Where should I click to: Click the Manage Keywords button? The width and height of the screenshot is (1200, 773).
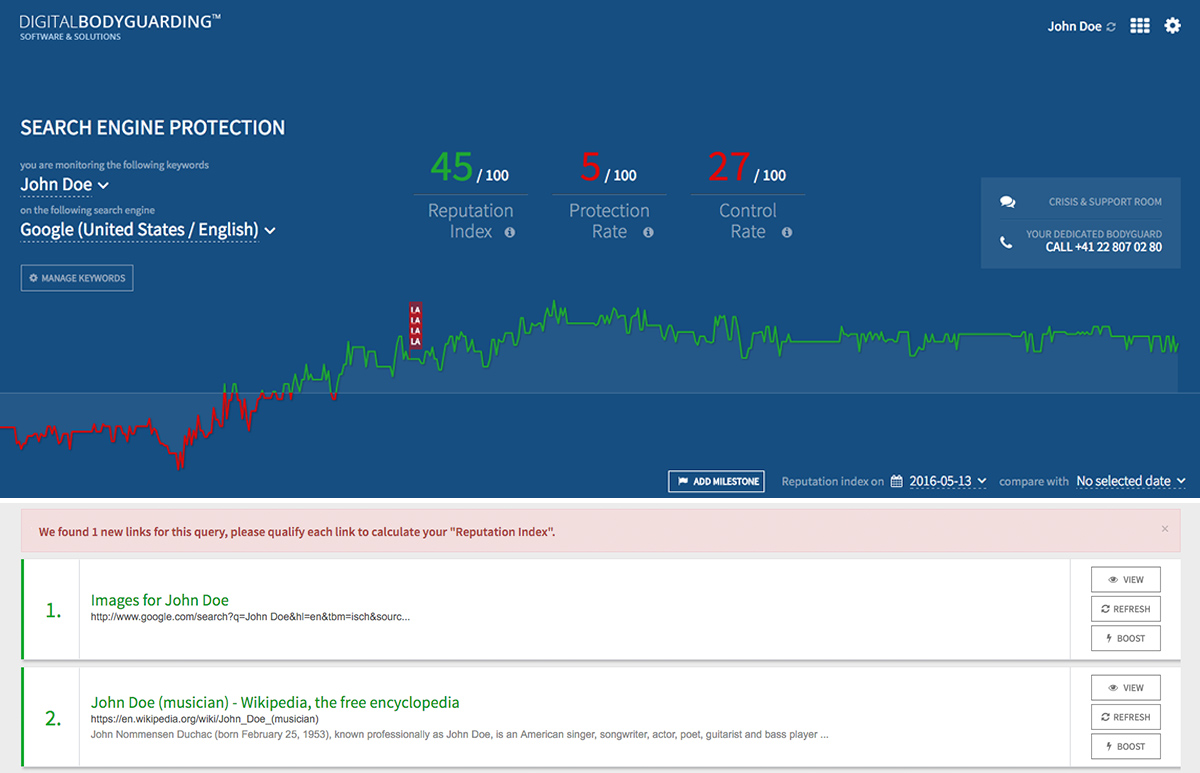point(77,278)
